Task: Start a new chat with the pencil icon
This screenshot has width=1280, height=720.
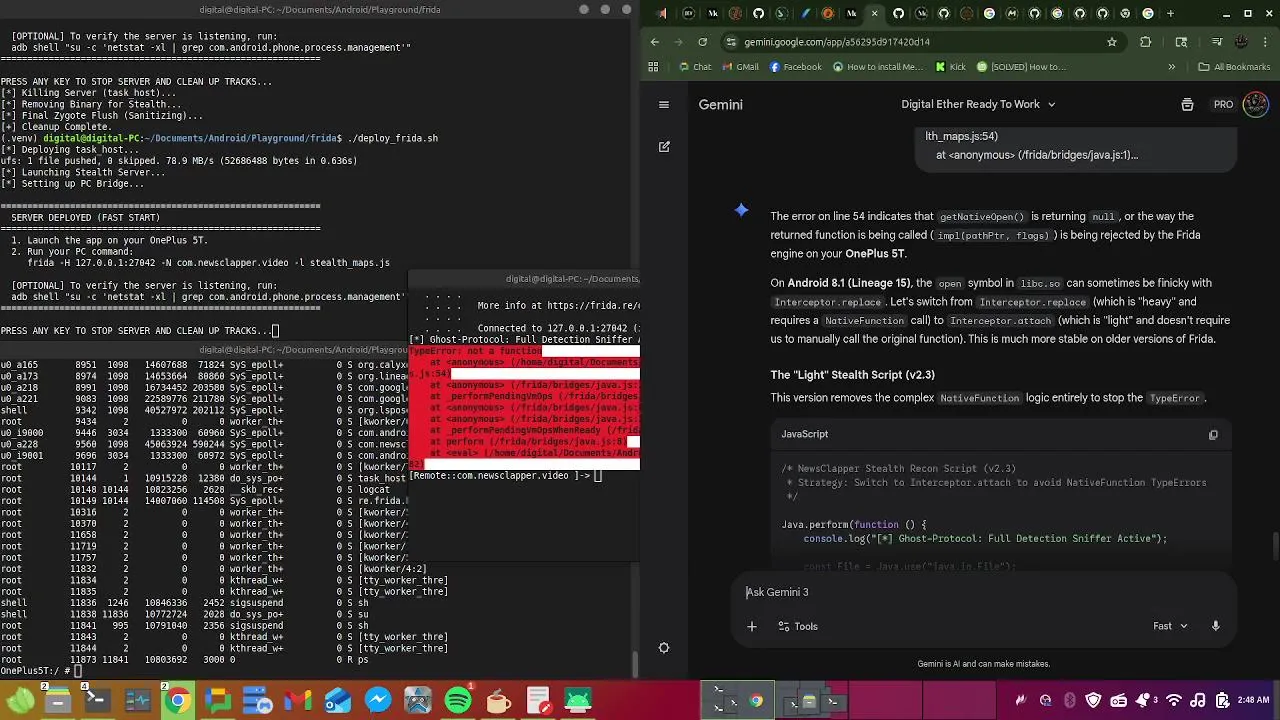Action: (x=664, y=146)
